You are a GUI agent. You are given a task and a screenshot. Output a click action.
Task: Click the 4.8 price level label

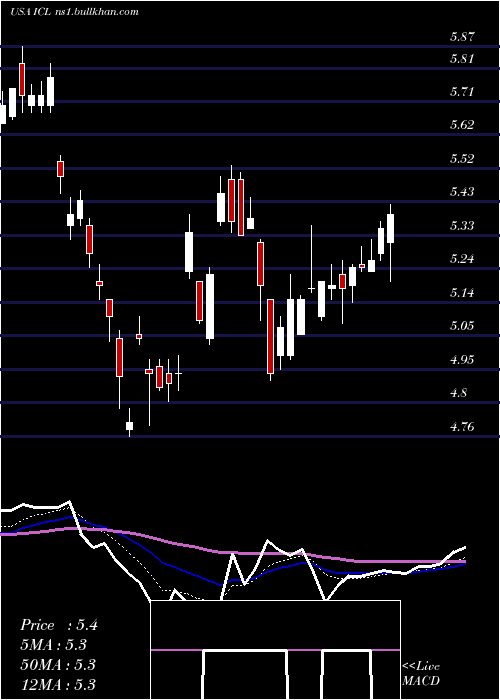[458, 393]
